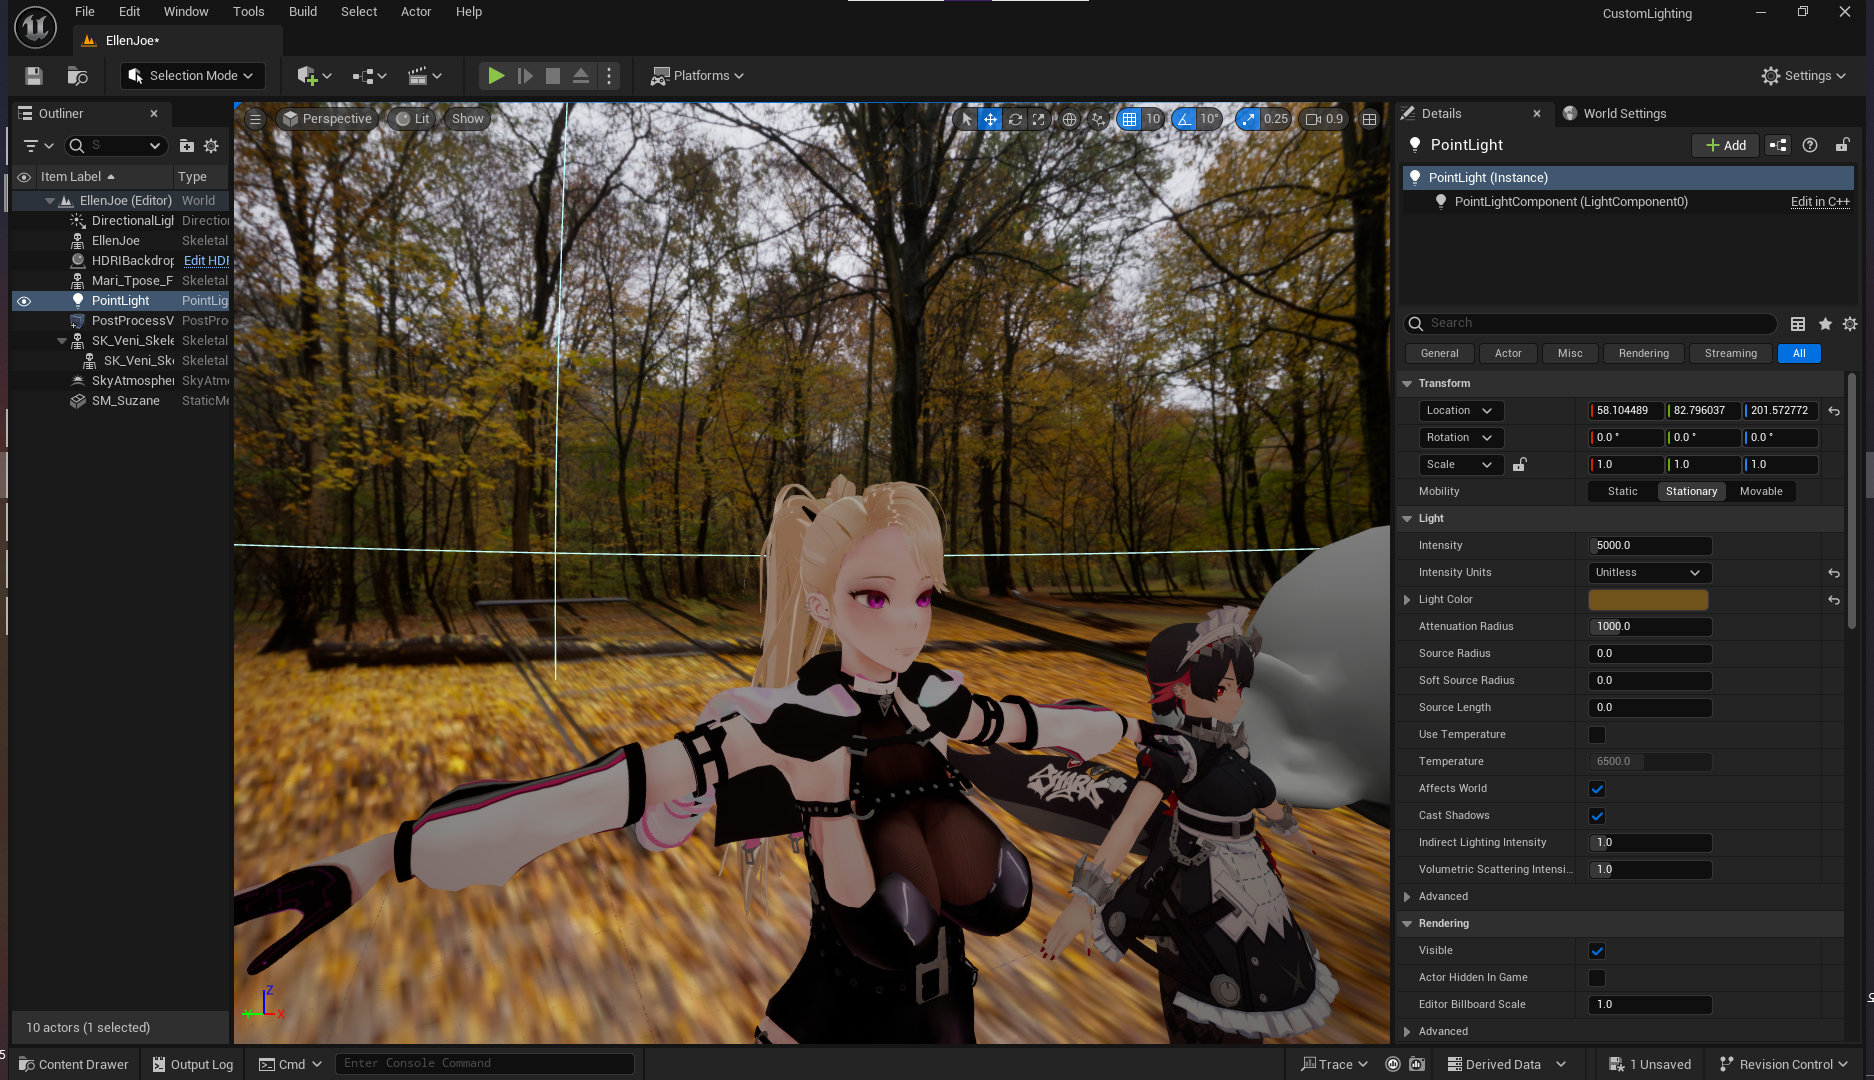Image resolution: width=1874 pixels, height=1080 pixels.
Task: Open the Blueprints toolbar dropdown
Action: (369, 76)
